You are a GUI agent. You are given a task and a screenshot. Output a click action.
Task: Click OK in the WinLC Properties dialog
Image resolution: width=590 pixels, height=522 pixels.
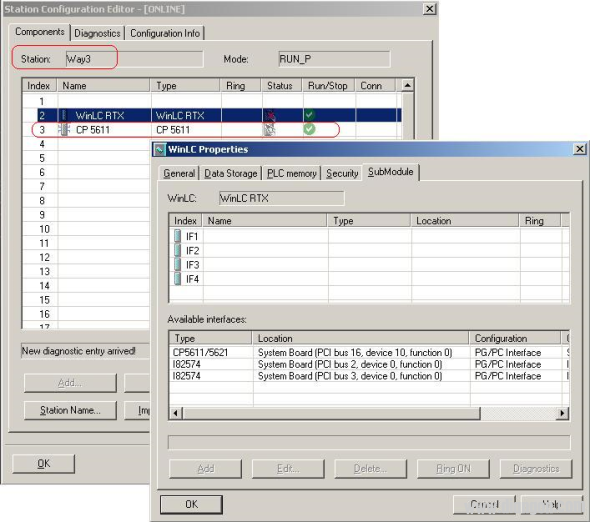191,504
